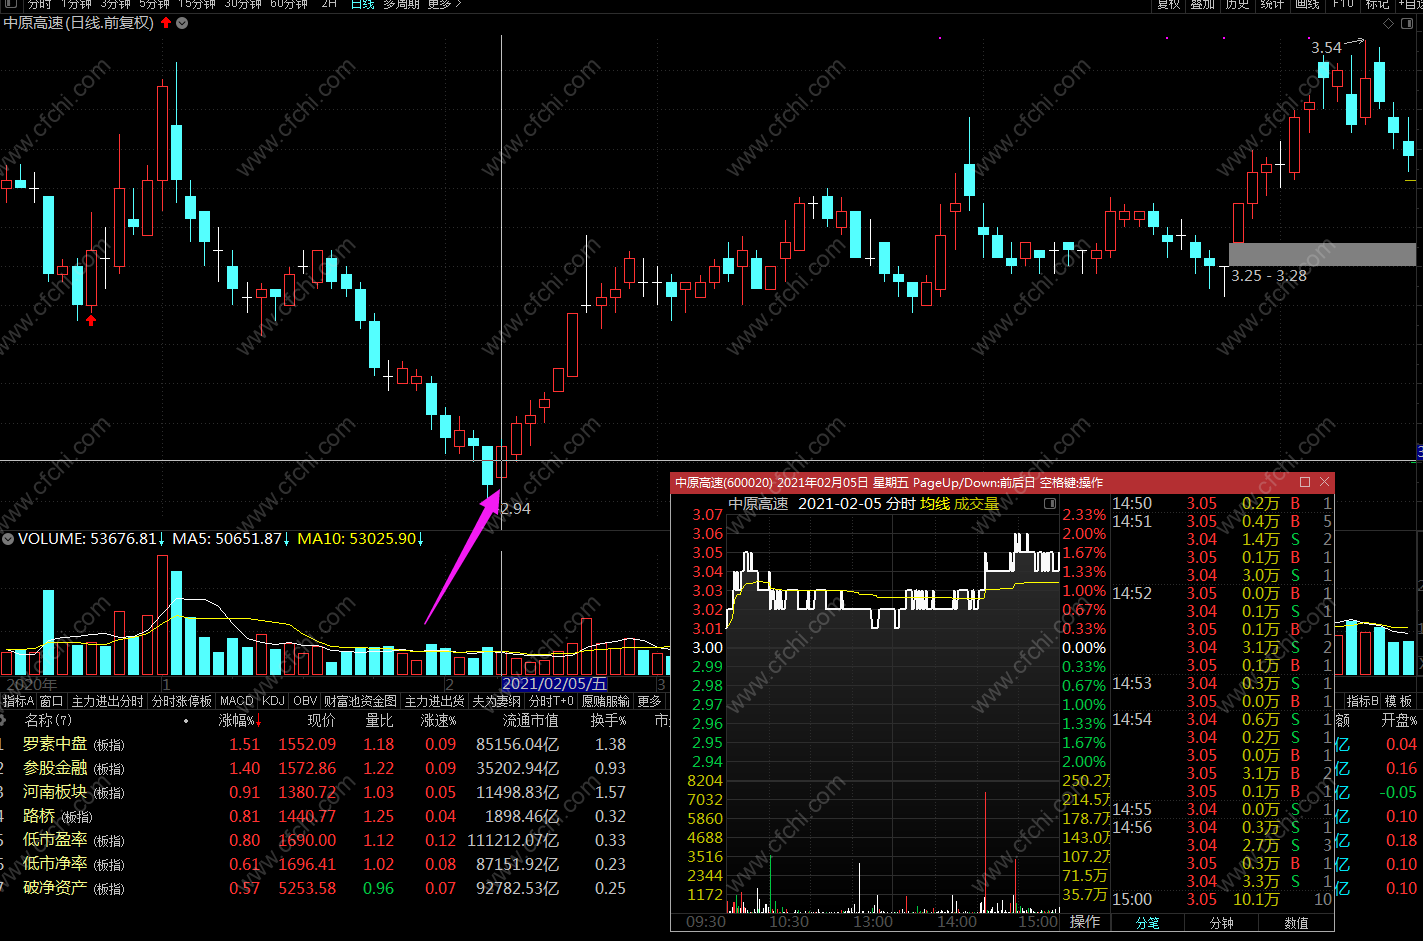Sort list by 换手% column header
The image size is (1423, 941).
[x=608, y=720]
